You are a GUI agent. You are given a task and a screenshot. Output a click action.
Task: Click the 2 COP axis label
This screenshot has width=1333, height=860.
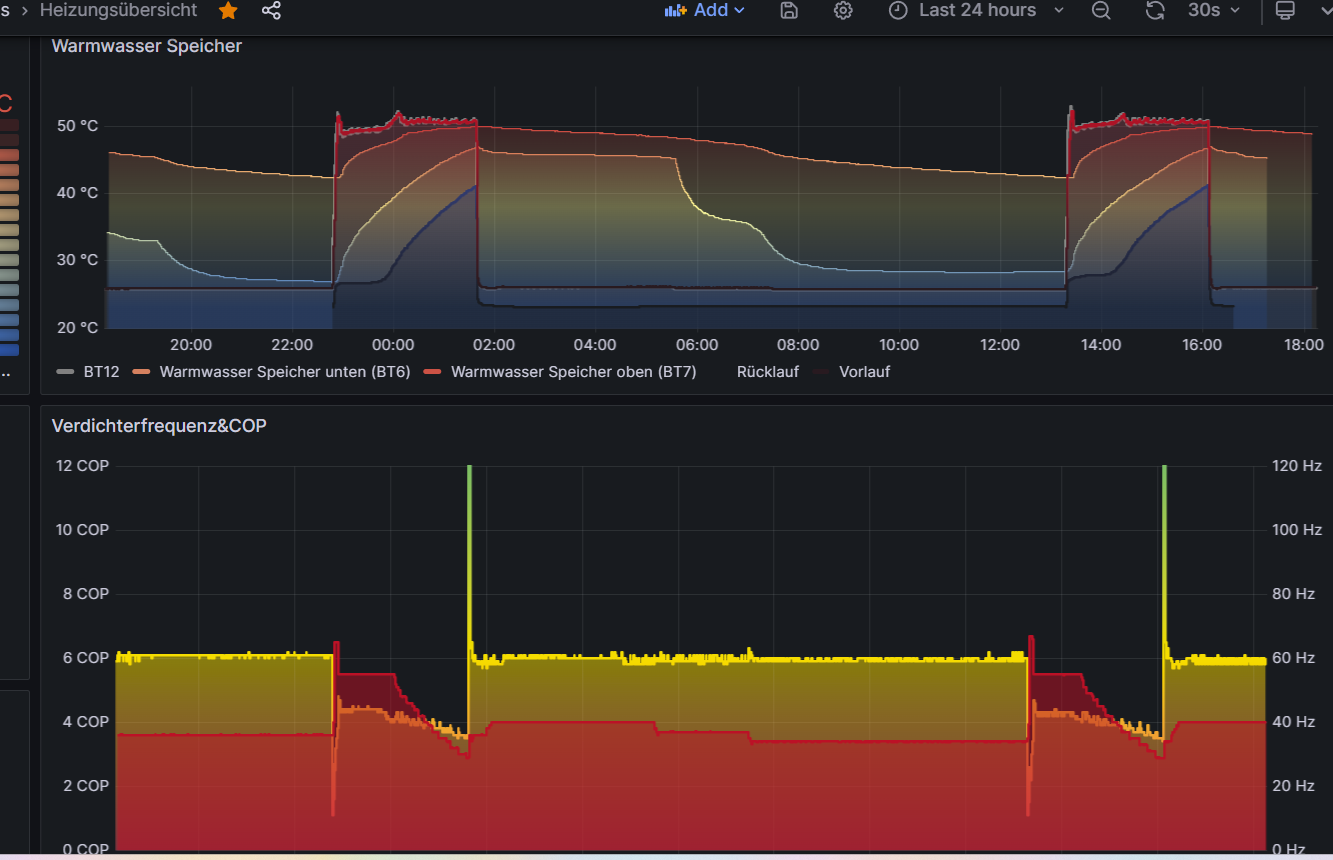pos(86,786)
